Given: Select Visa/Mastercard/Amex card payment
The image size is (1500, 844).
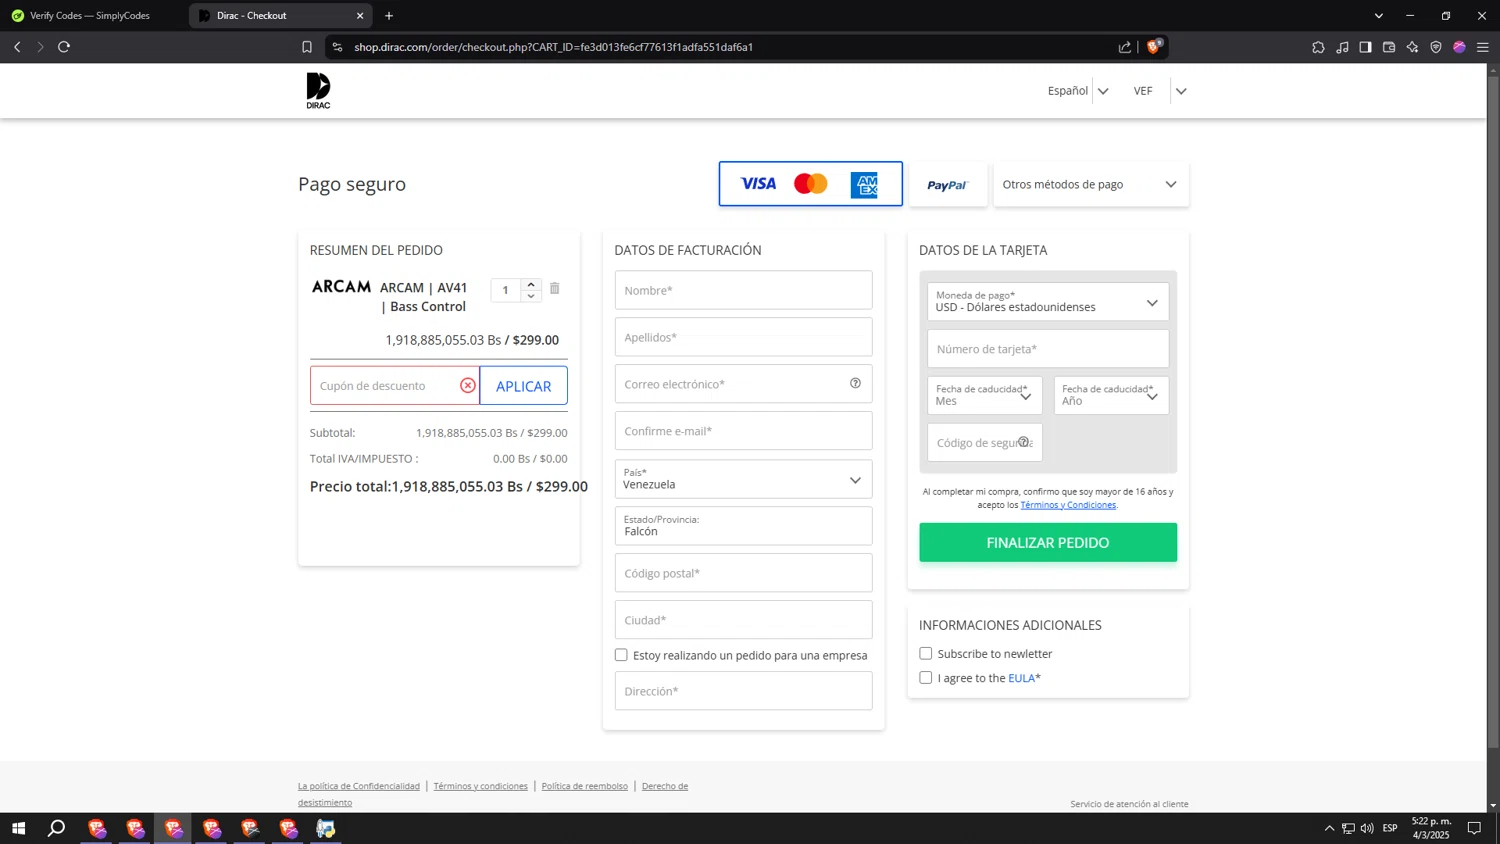Looking at the screenshot, I should [810, 184].
